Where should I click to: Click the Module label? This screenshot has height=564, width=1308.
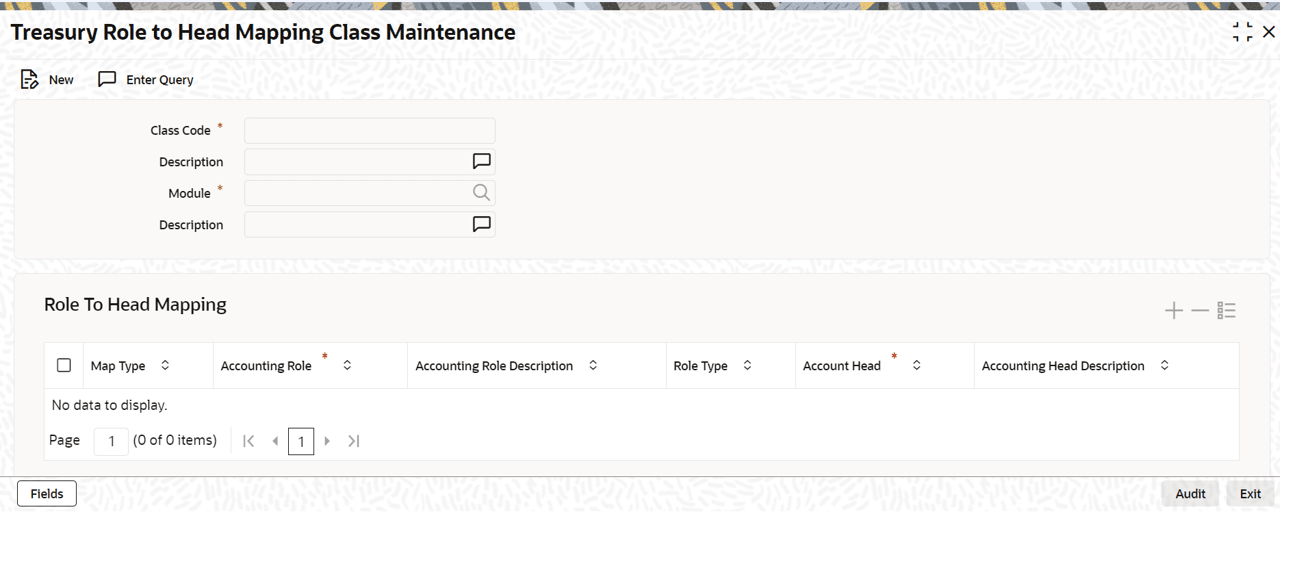189,193
